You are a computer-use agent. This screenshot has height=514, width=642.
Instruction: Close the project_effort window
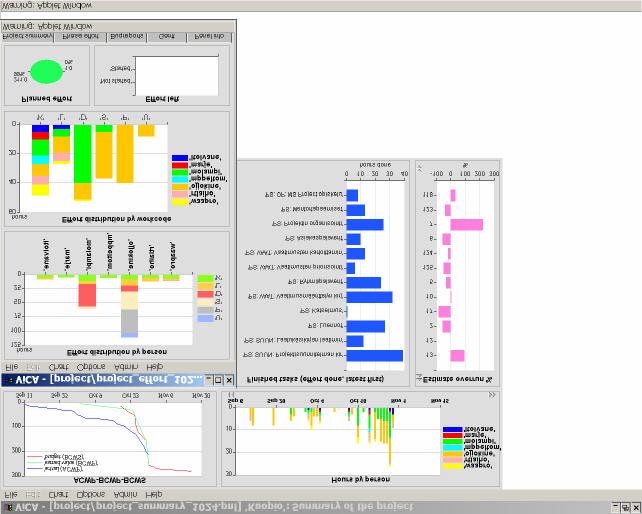(x=229, y=380)
